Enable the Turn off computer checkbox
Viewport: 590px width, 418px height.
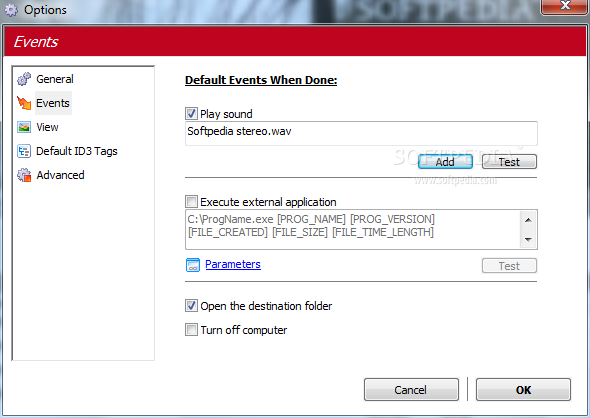pos(191,330)
